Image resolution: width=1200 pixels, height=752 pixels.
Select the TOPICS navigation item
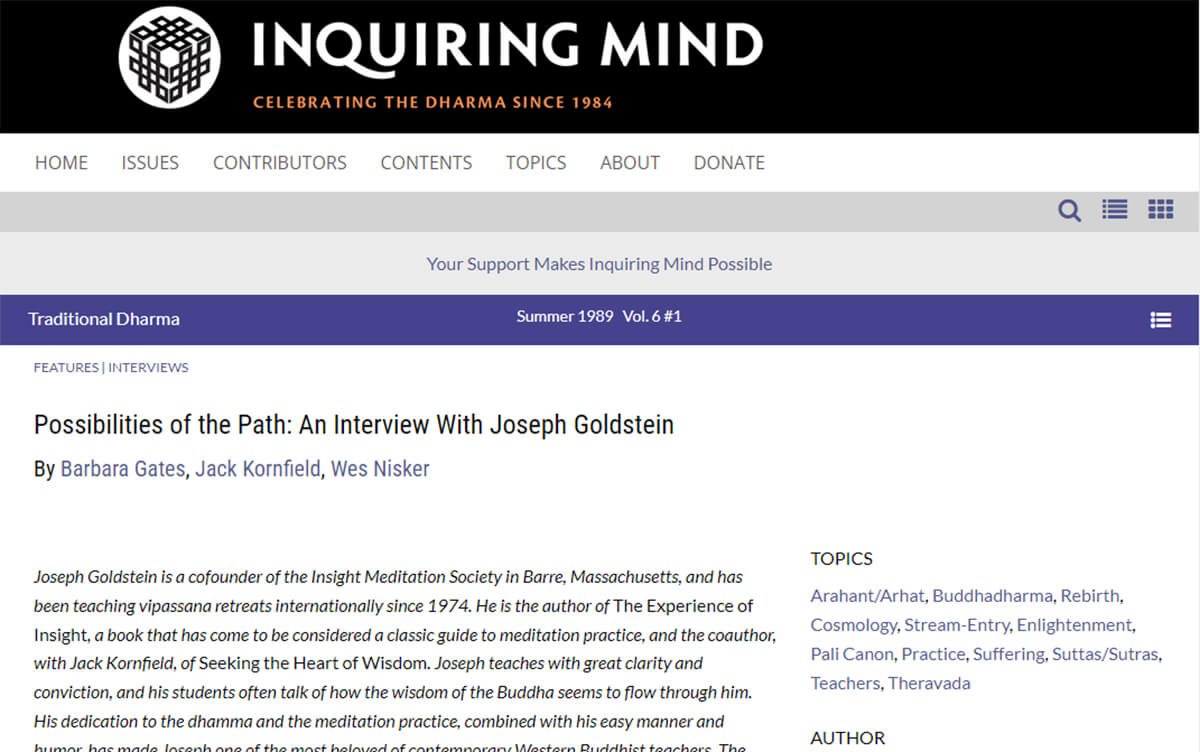coord(535,163)
